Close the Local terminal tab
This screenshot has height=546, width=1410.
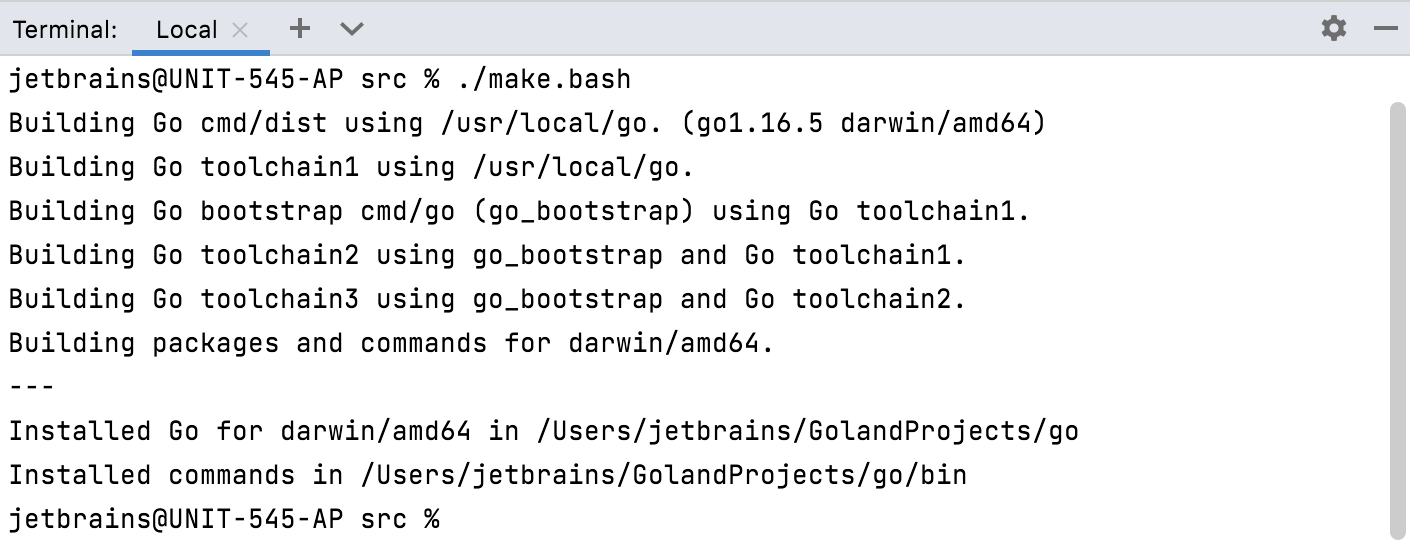[240, 30]
